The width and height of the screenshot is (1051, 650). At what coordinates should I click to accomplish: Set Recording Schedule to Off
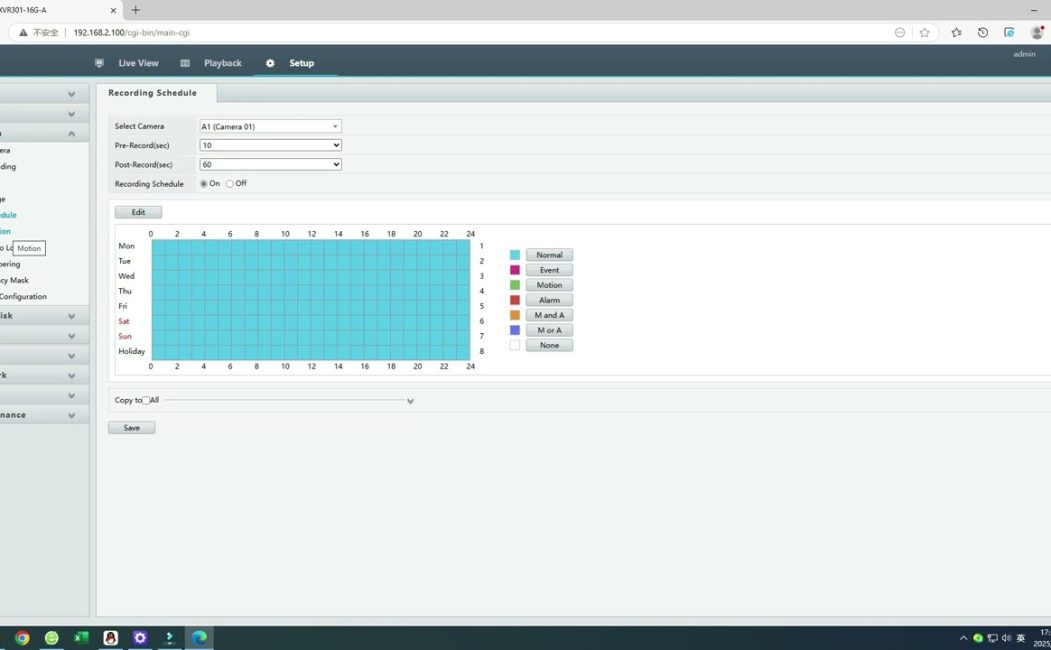coord(230,184)
